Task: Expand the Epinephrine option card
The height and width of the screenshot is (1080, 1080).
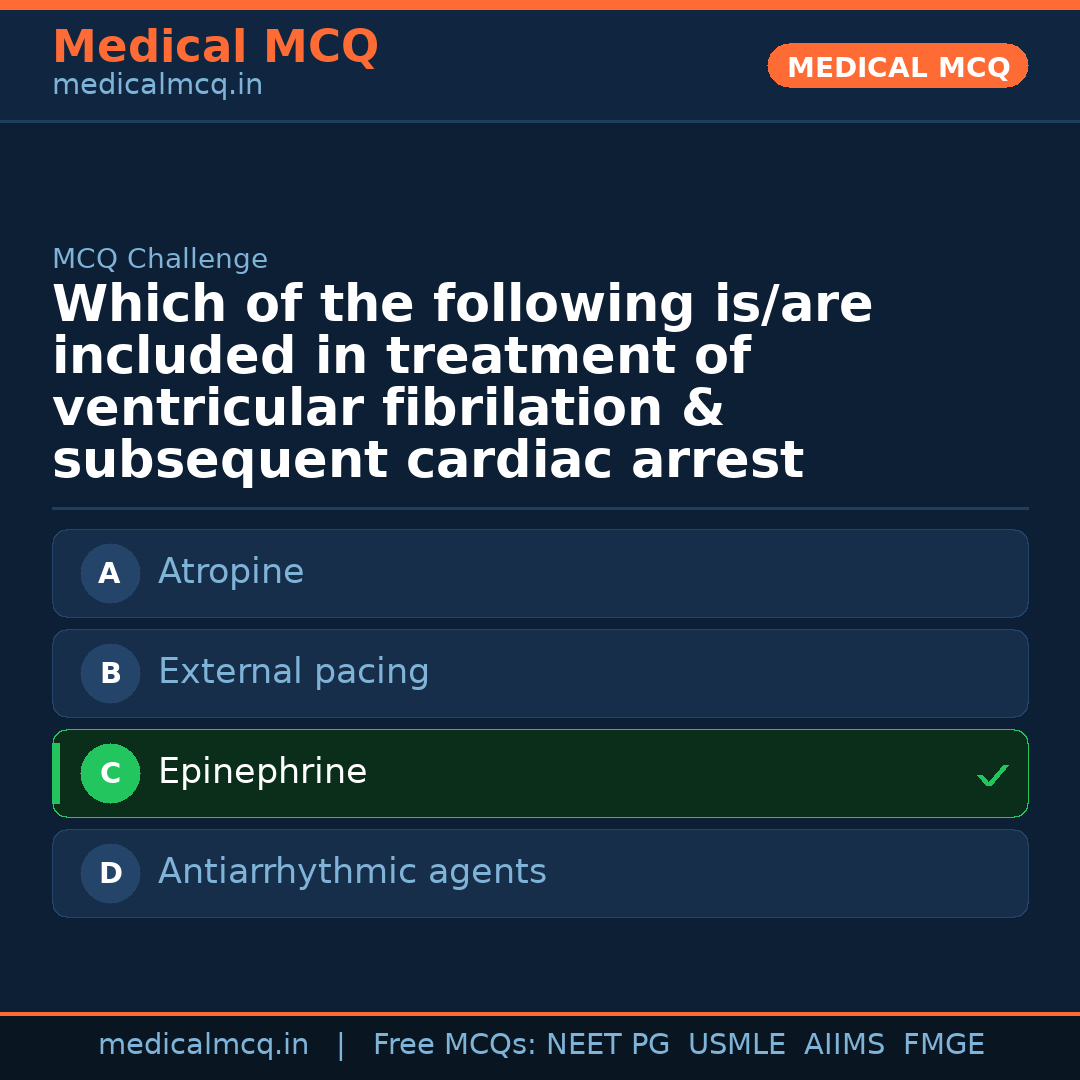Action: click(x=540, y=773)
